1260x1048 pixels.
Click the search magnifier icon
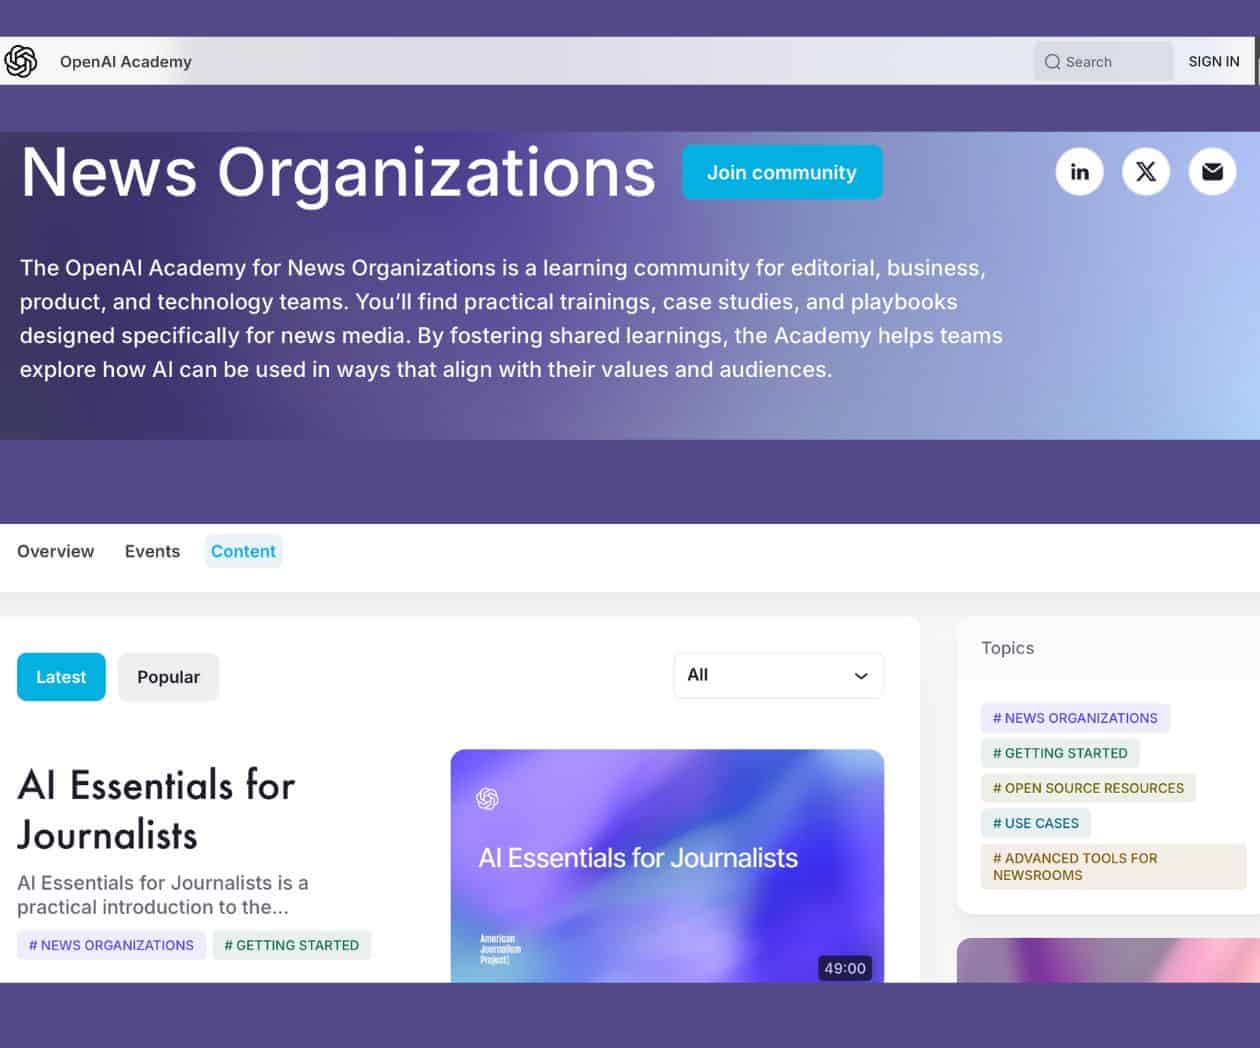[x=1052, y=61]
